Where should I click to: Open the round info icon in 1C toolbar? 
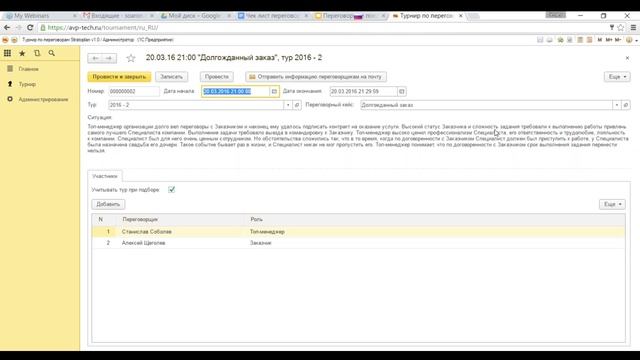tap(629, 40)
